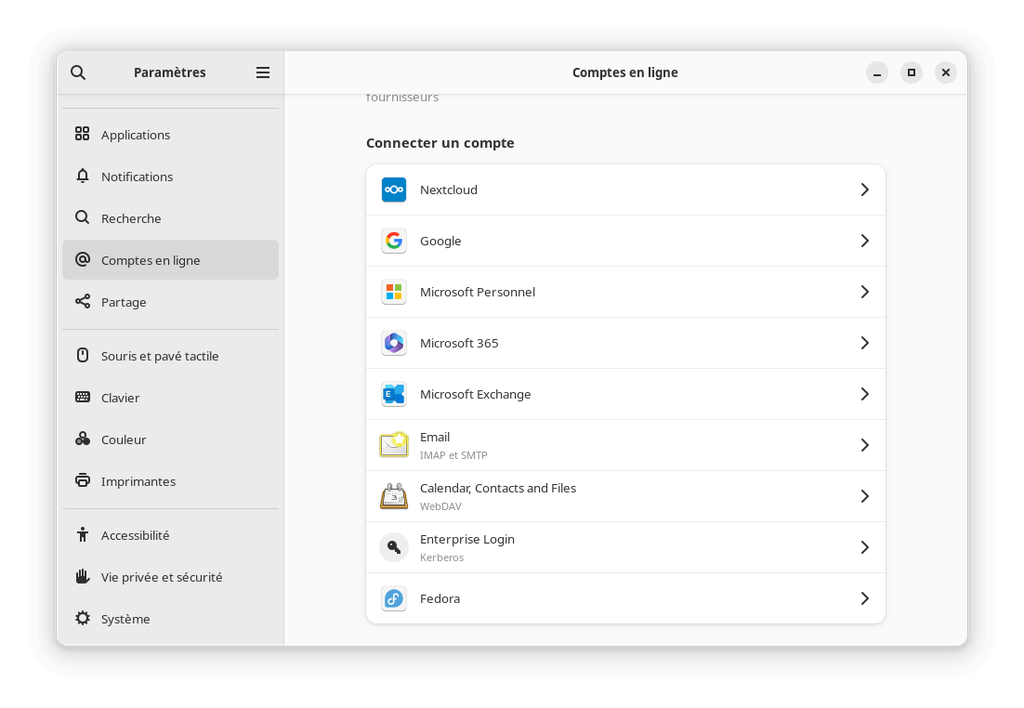1024x708 pixels.
Task: Connect a Microsoft Exchange account
Action: tap(626, 394)
